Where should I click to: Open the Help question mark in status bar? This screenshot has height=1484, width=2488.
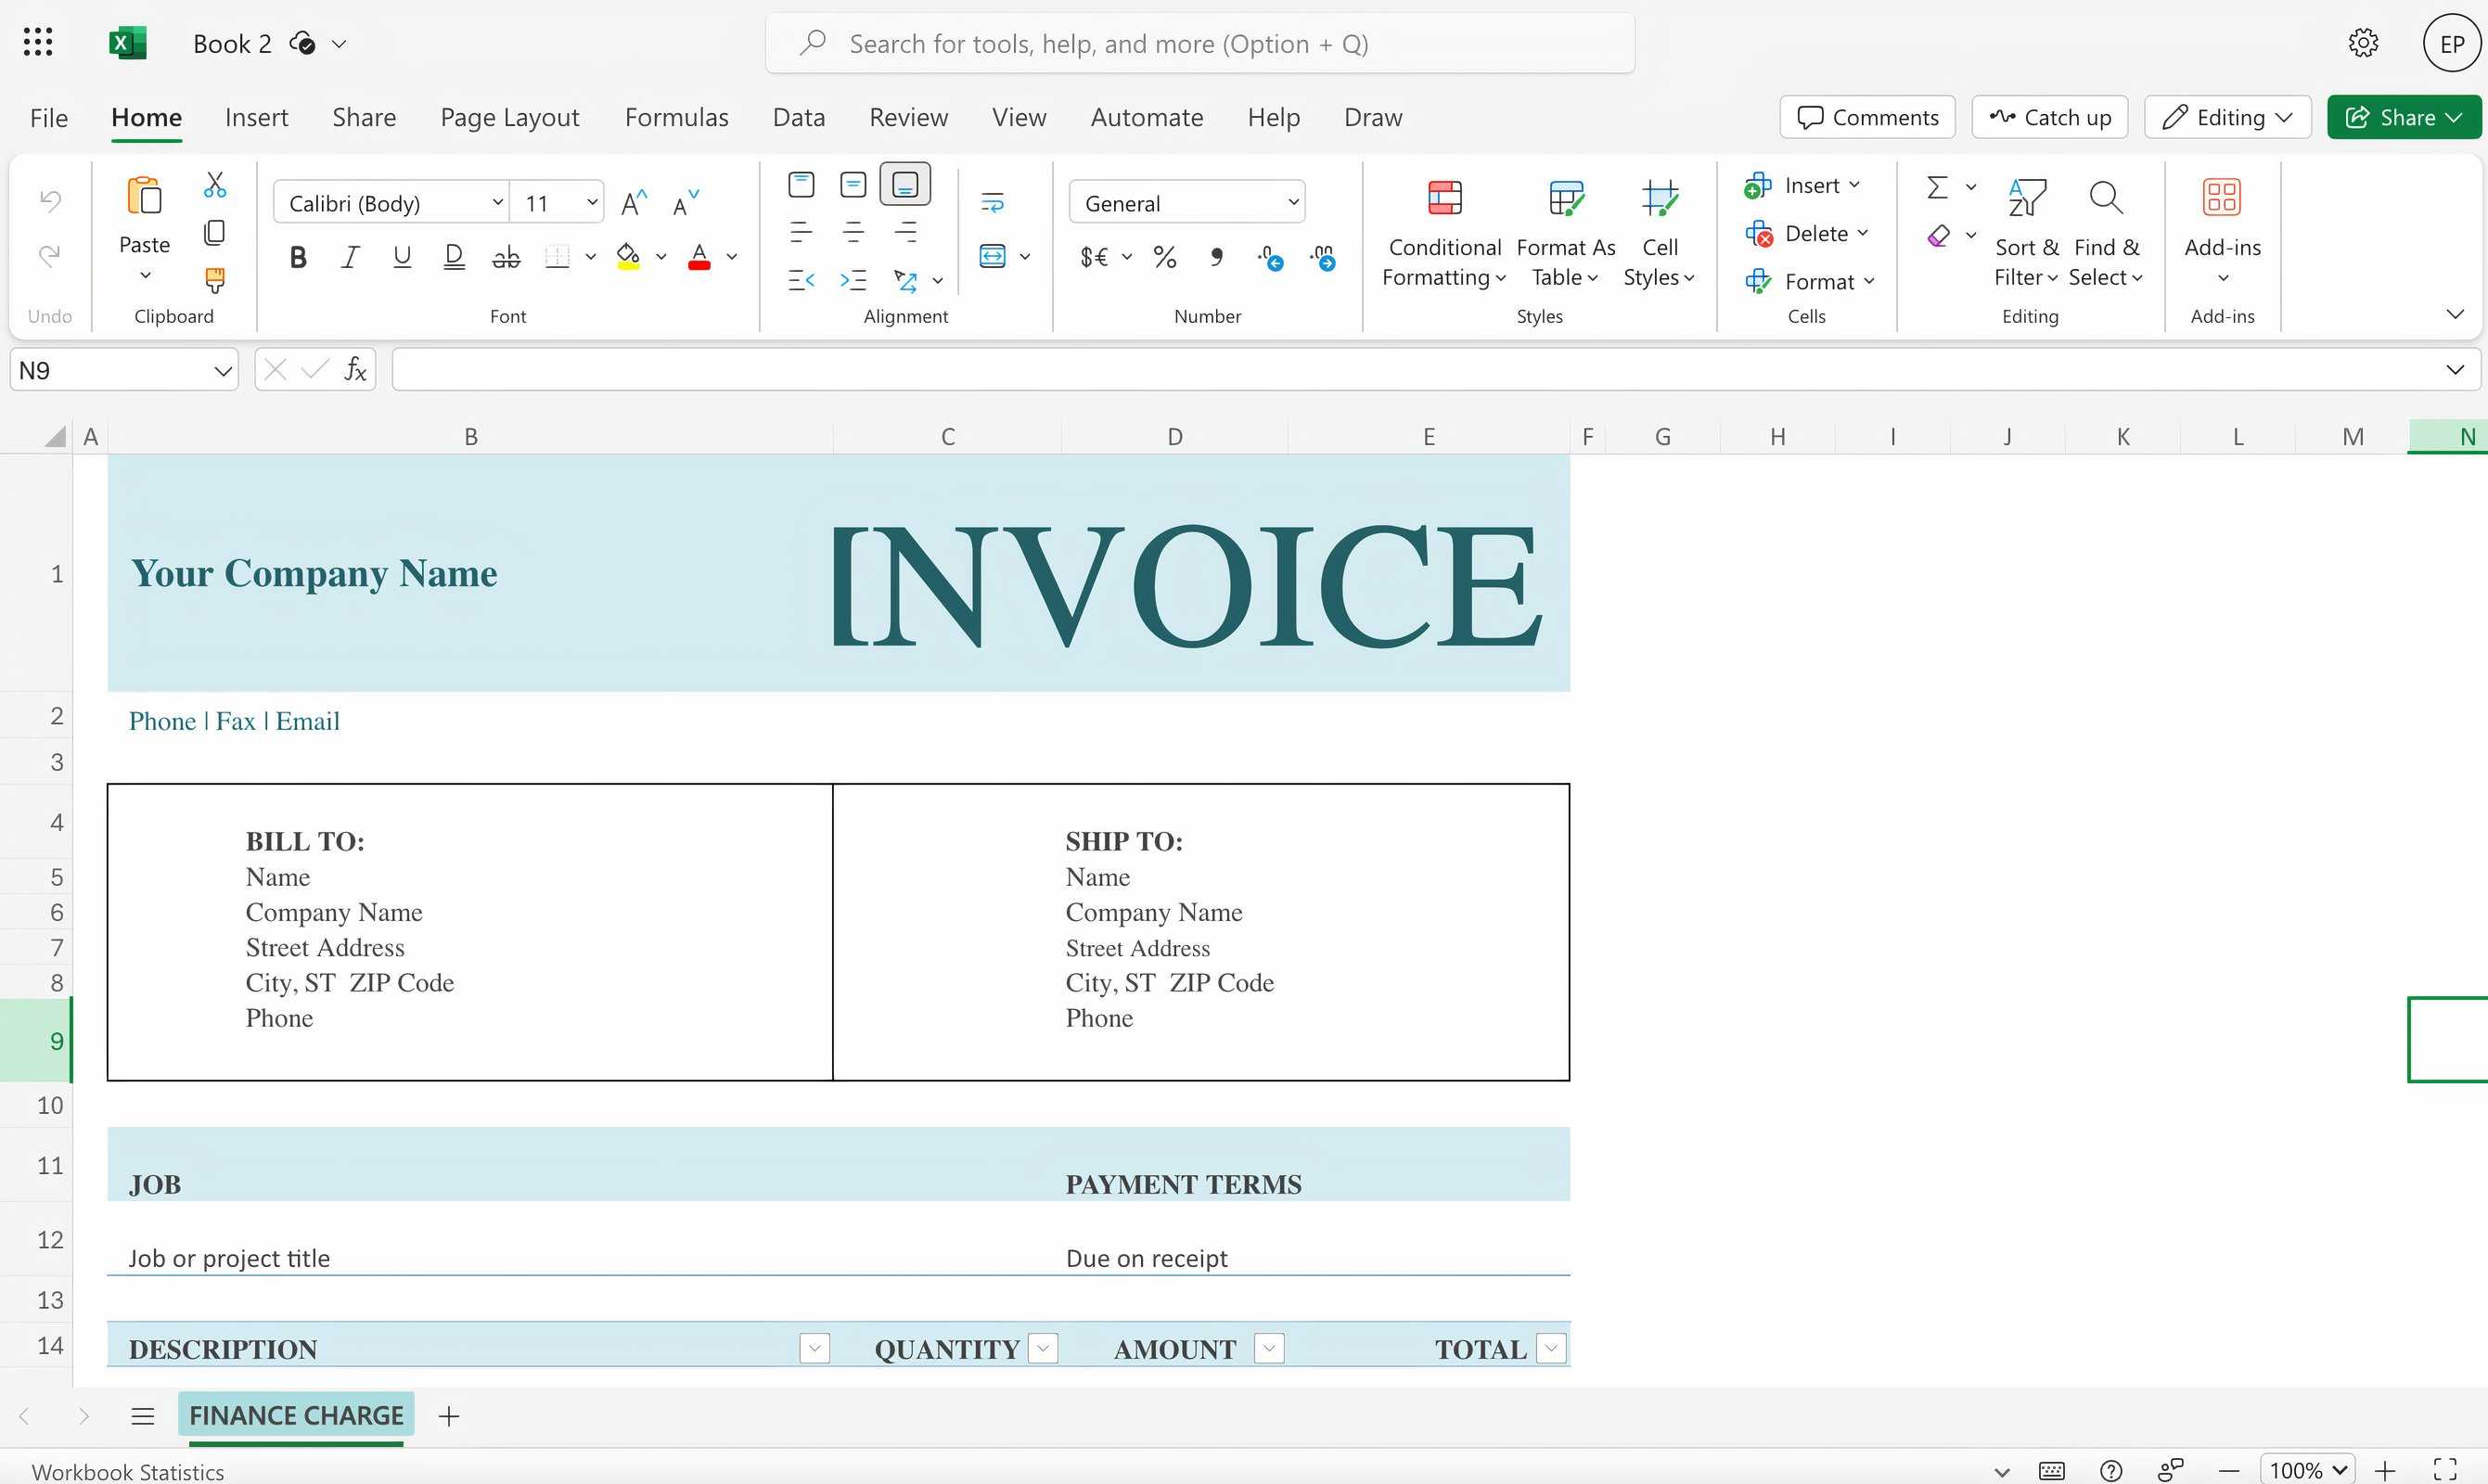click(2111, 1470)
